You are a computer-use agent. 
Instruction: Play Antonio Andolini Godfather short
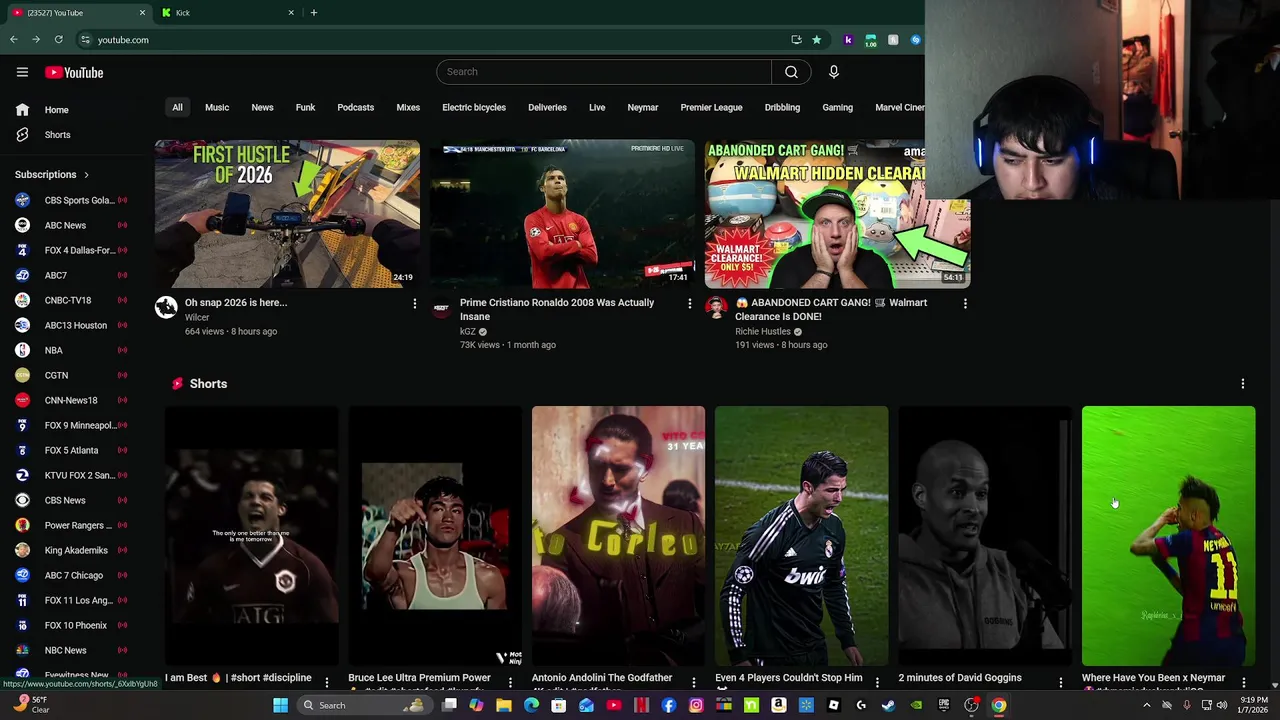click(618, 536)
